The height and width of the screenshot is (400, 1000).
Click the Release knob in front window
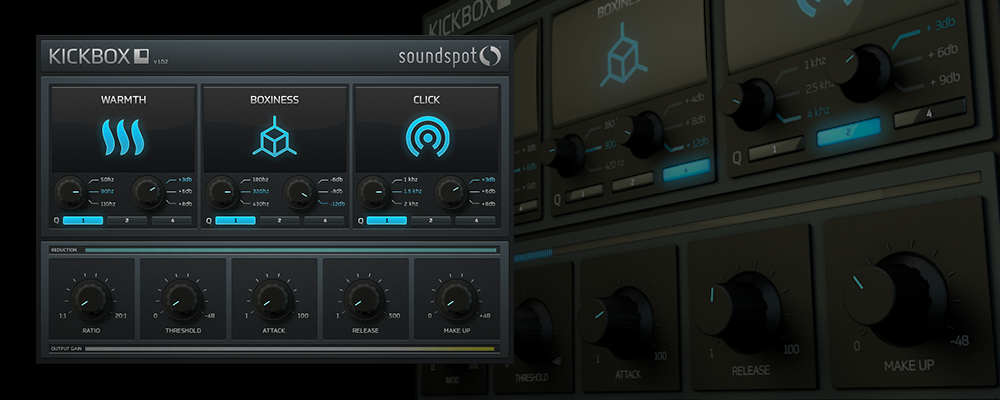(366, 299)
